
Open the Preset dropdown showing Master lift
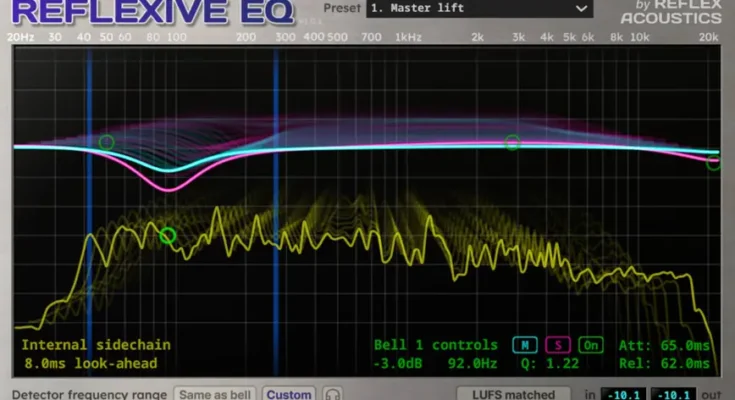tap(479, 8)
